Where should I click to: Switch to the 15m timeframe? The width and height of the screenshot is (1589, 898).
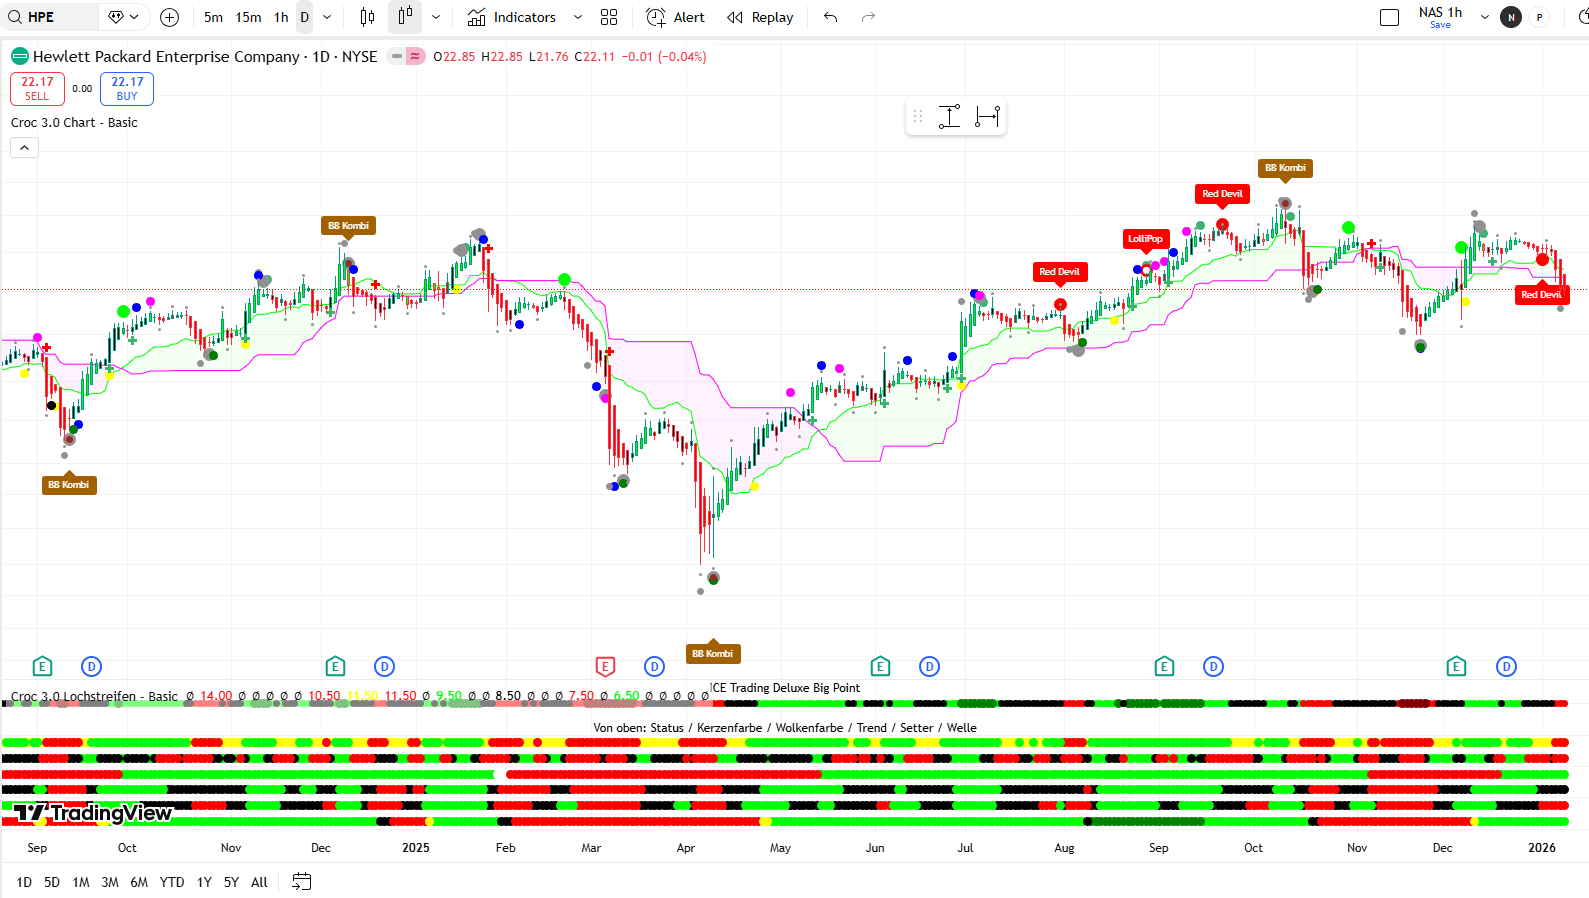click(x=248, y=17)
